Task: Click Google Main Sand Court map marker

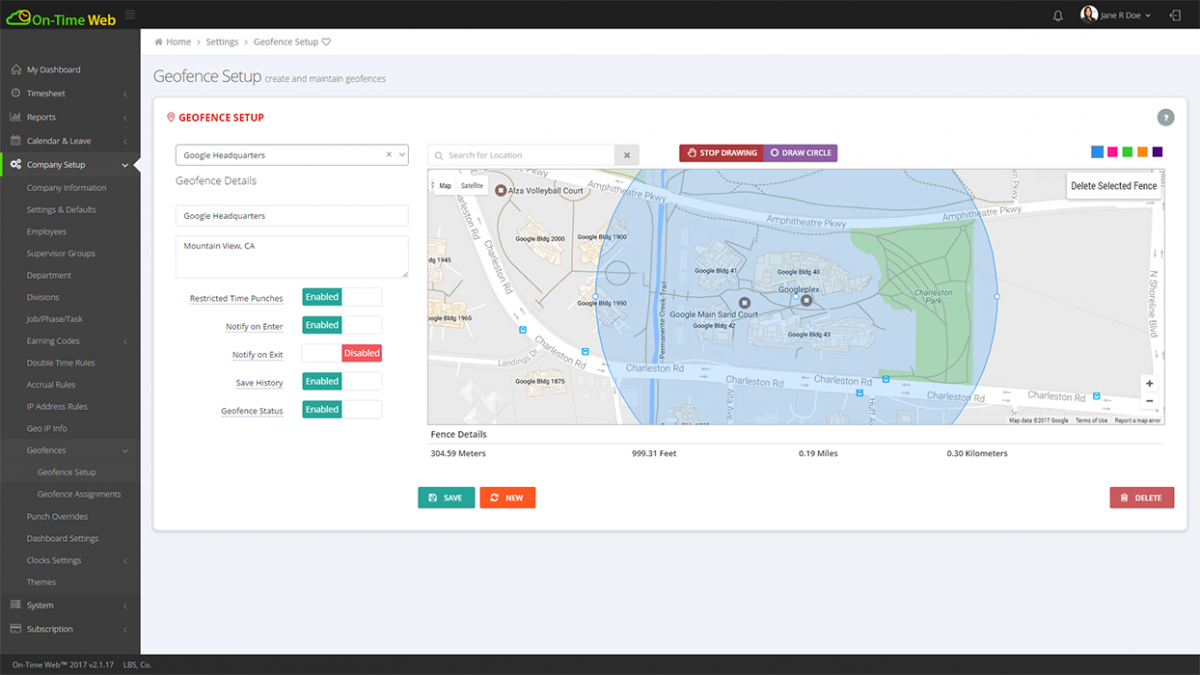Action: [744, 302]
